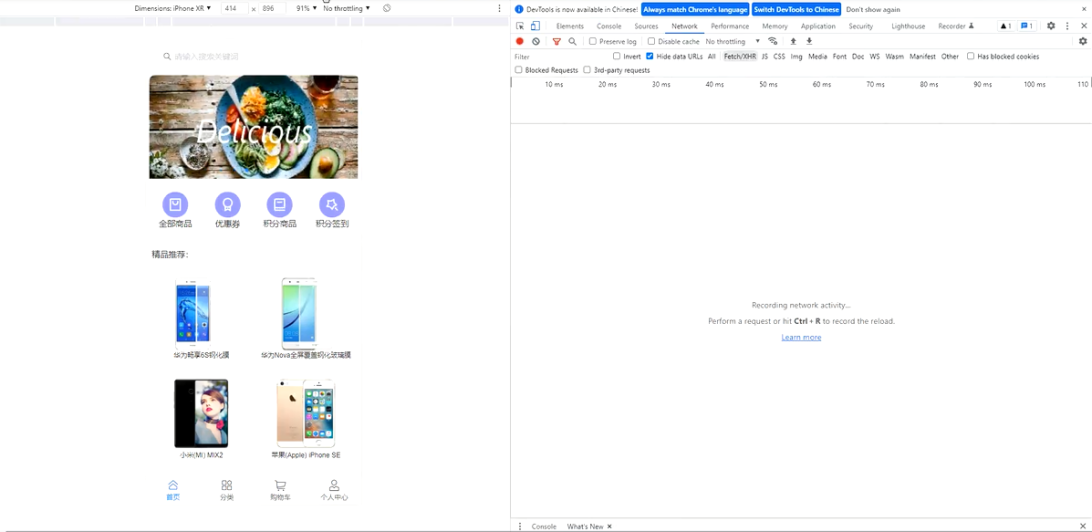This screenshot has height=532, width=1092.
Task: Switch to the Performance tab
Action: click(730, 26)
